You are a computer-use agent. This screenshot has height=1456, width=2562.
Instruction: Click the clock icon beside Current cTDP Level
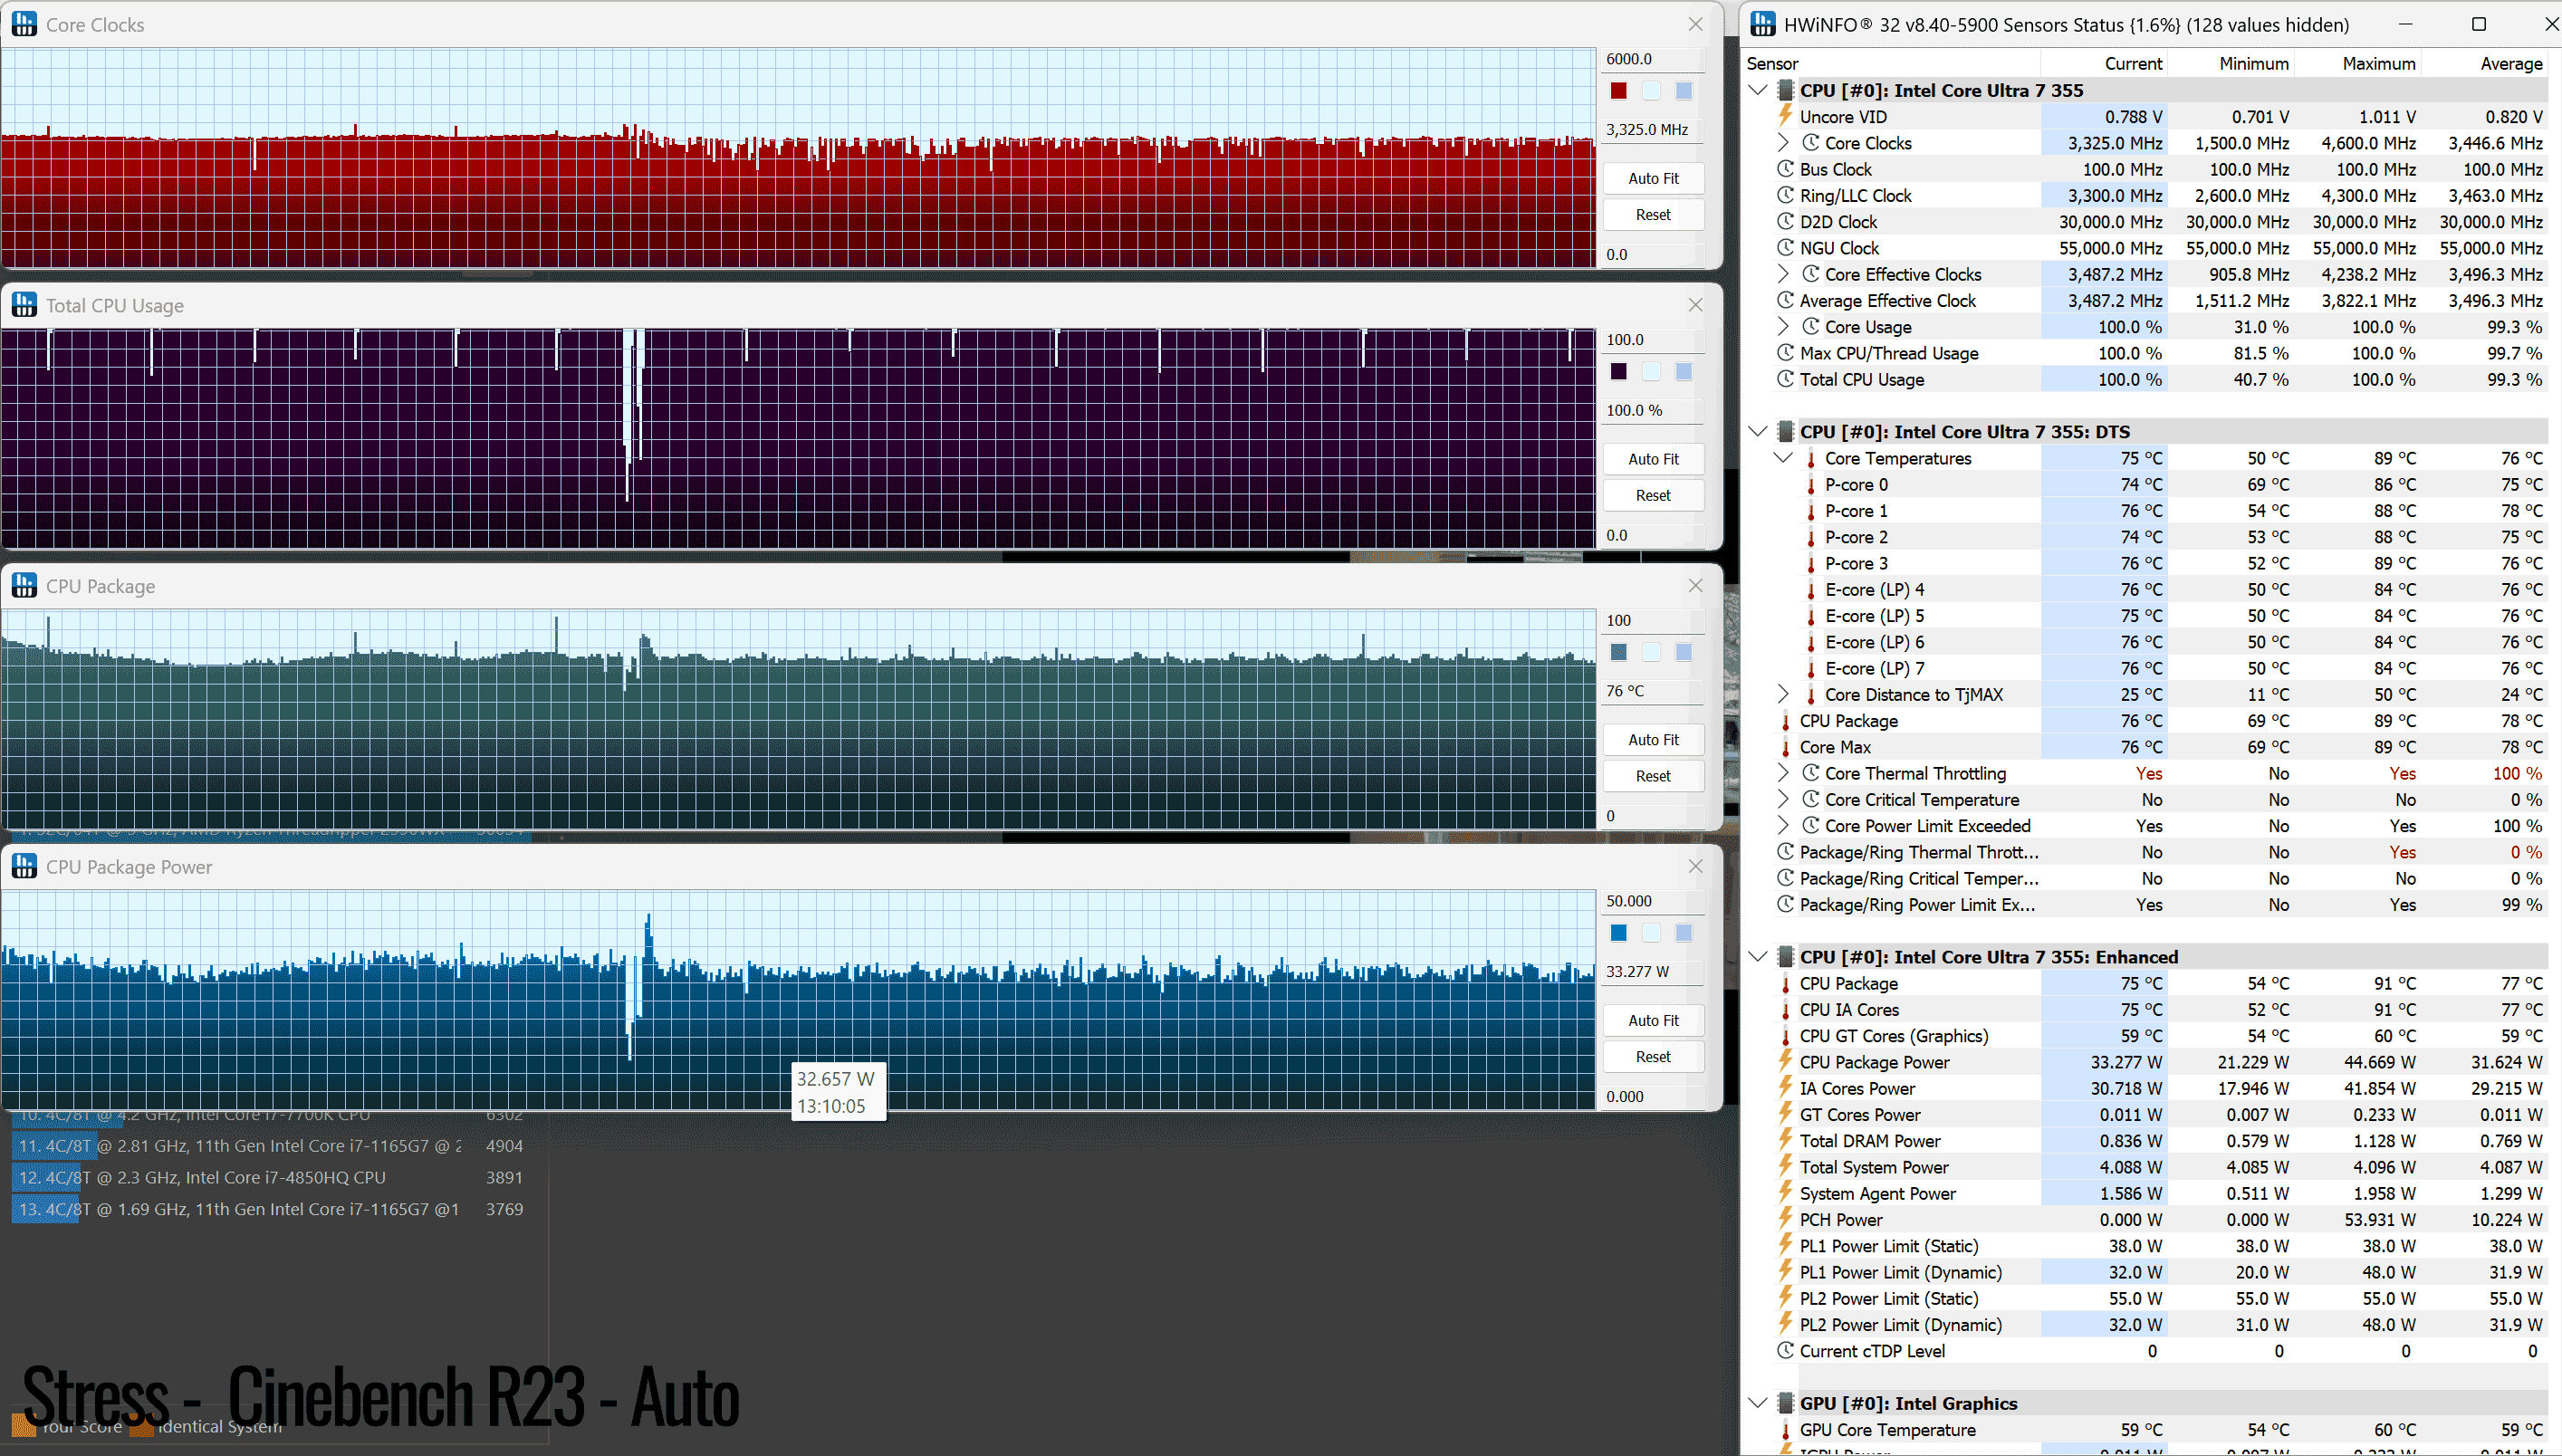tap(1785, 1350)
